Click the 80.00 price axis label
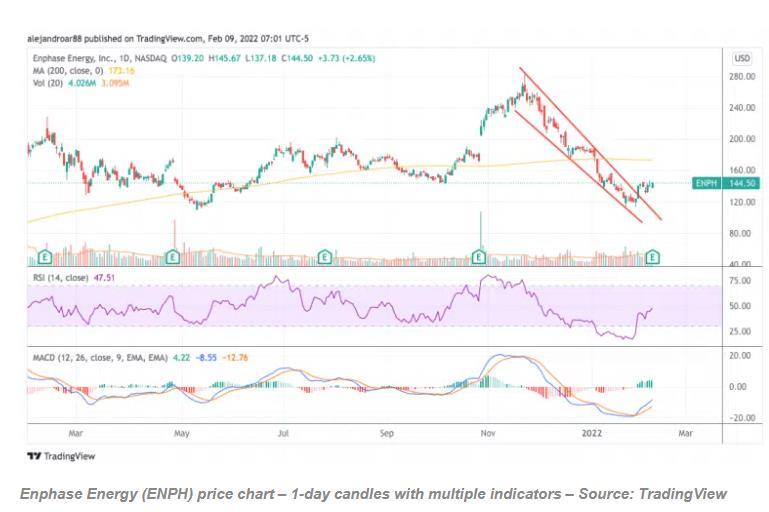The width and height of the screenshot is (769, 512). pyautogui.click(x=740, y=233)
